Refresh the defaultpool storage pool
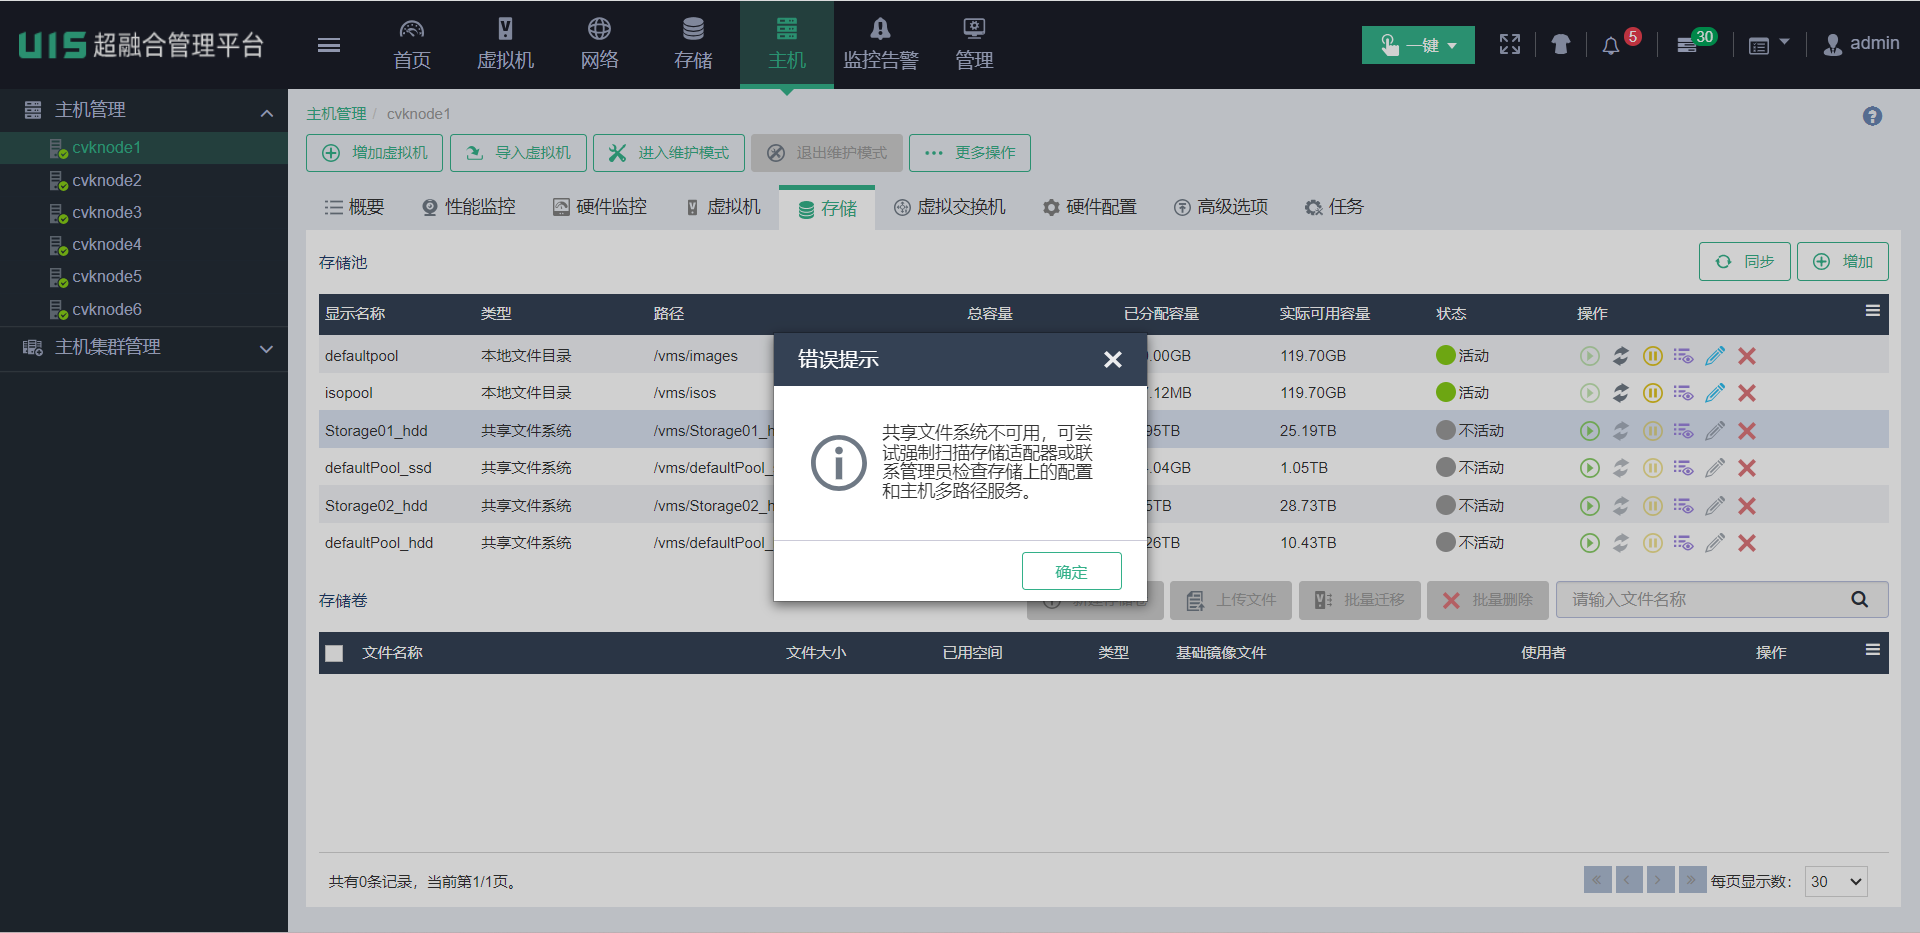Image resolution: width=1920 pixels, height=933 pixels. 1621,356
